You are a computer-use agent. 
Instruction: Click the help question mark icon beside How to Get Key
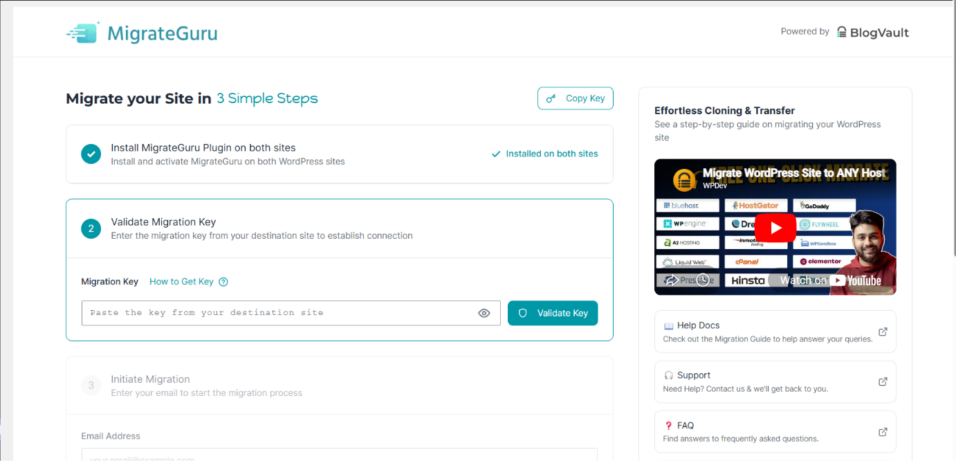coord(223,282)
